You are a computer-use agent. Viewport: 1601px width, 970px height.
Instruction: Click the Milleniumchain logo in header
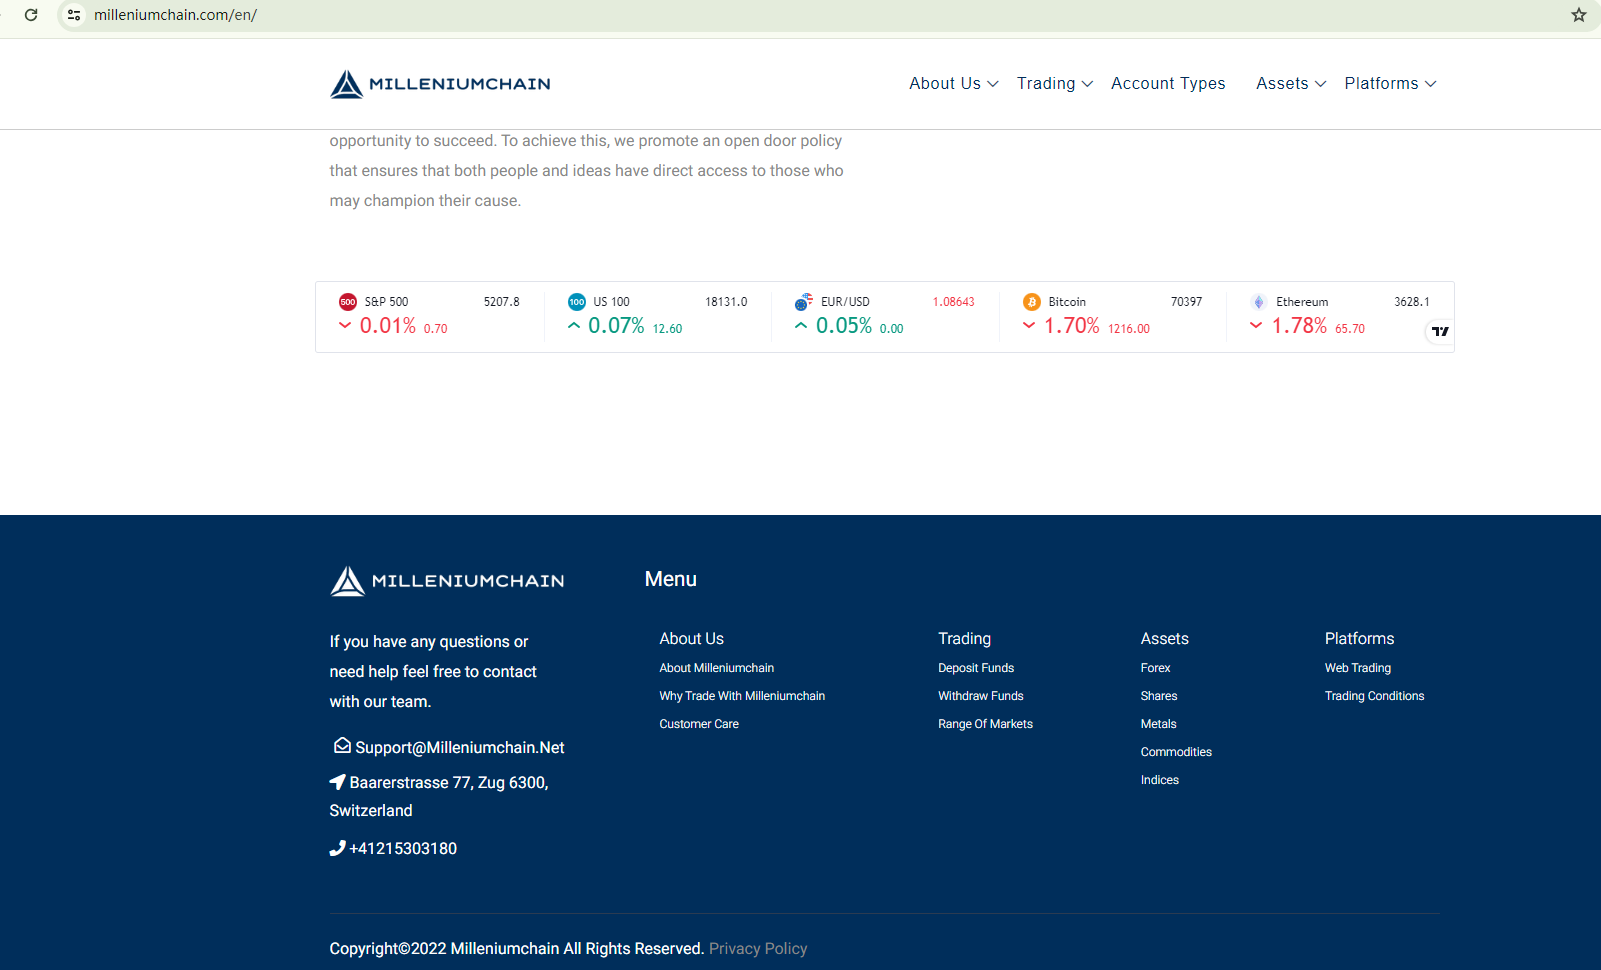(440, 84)
